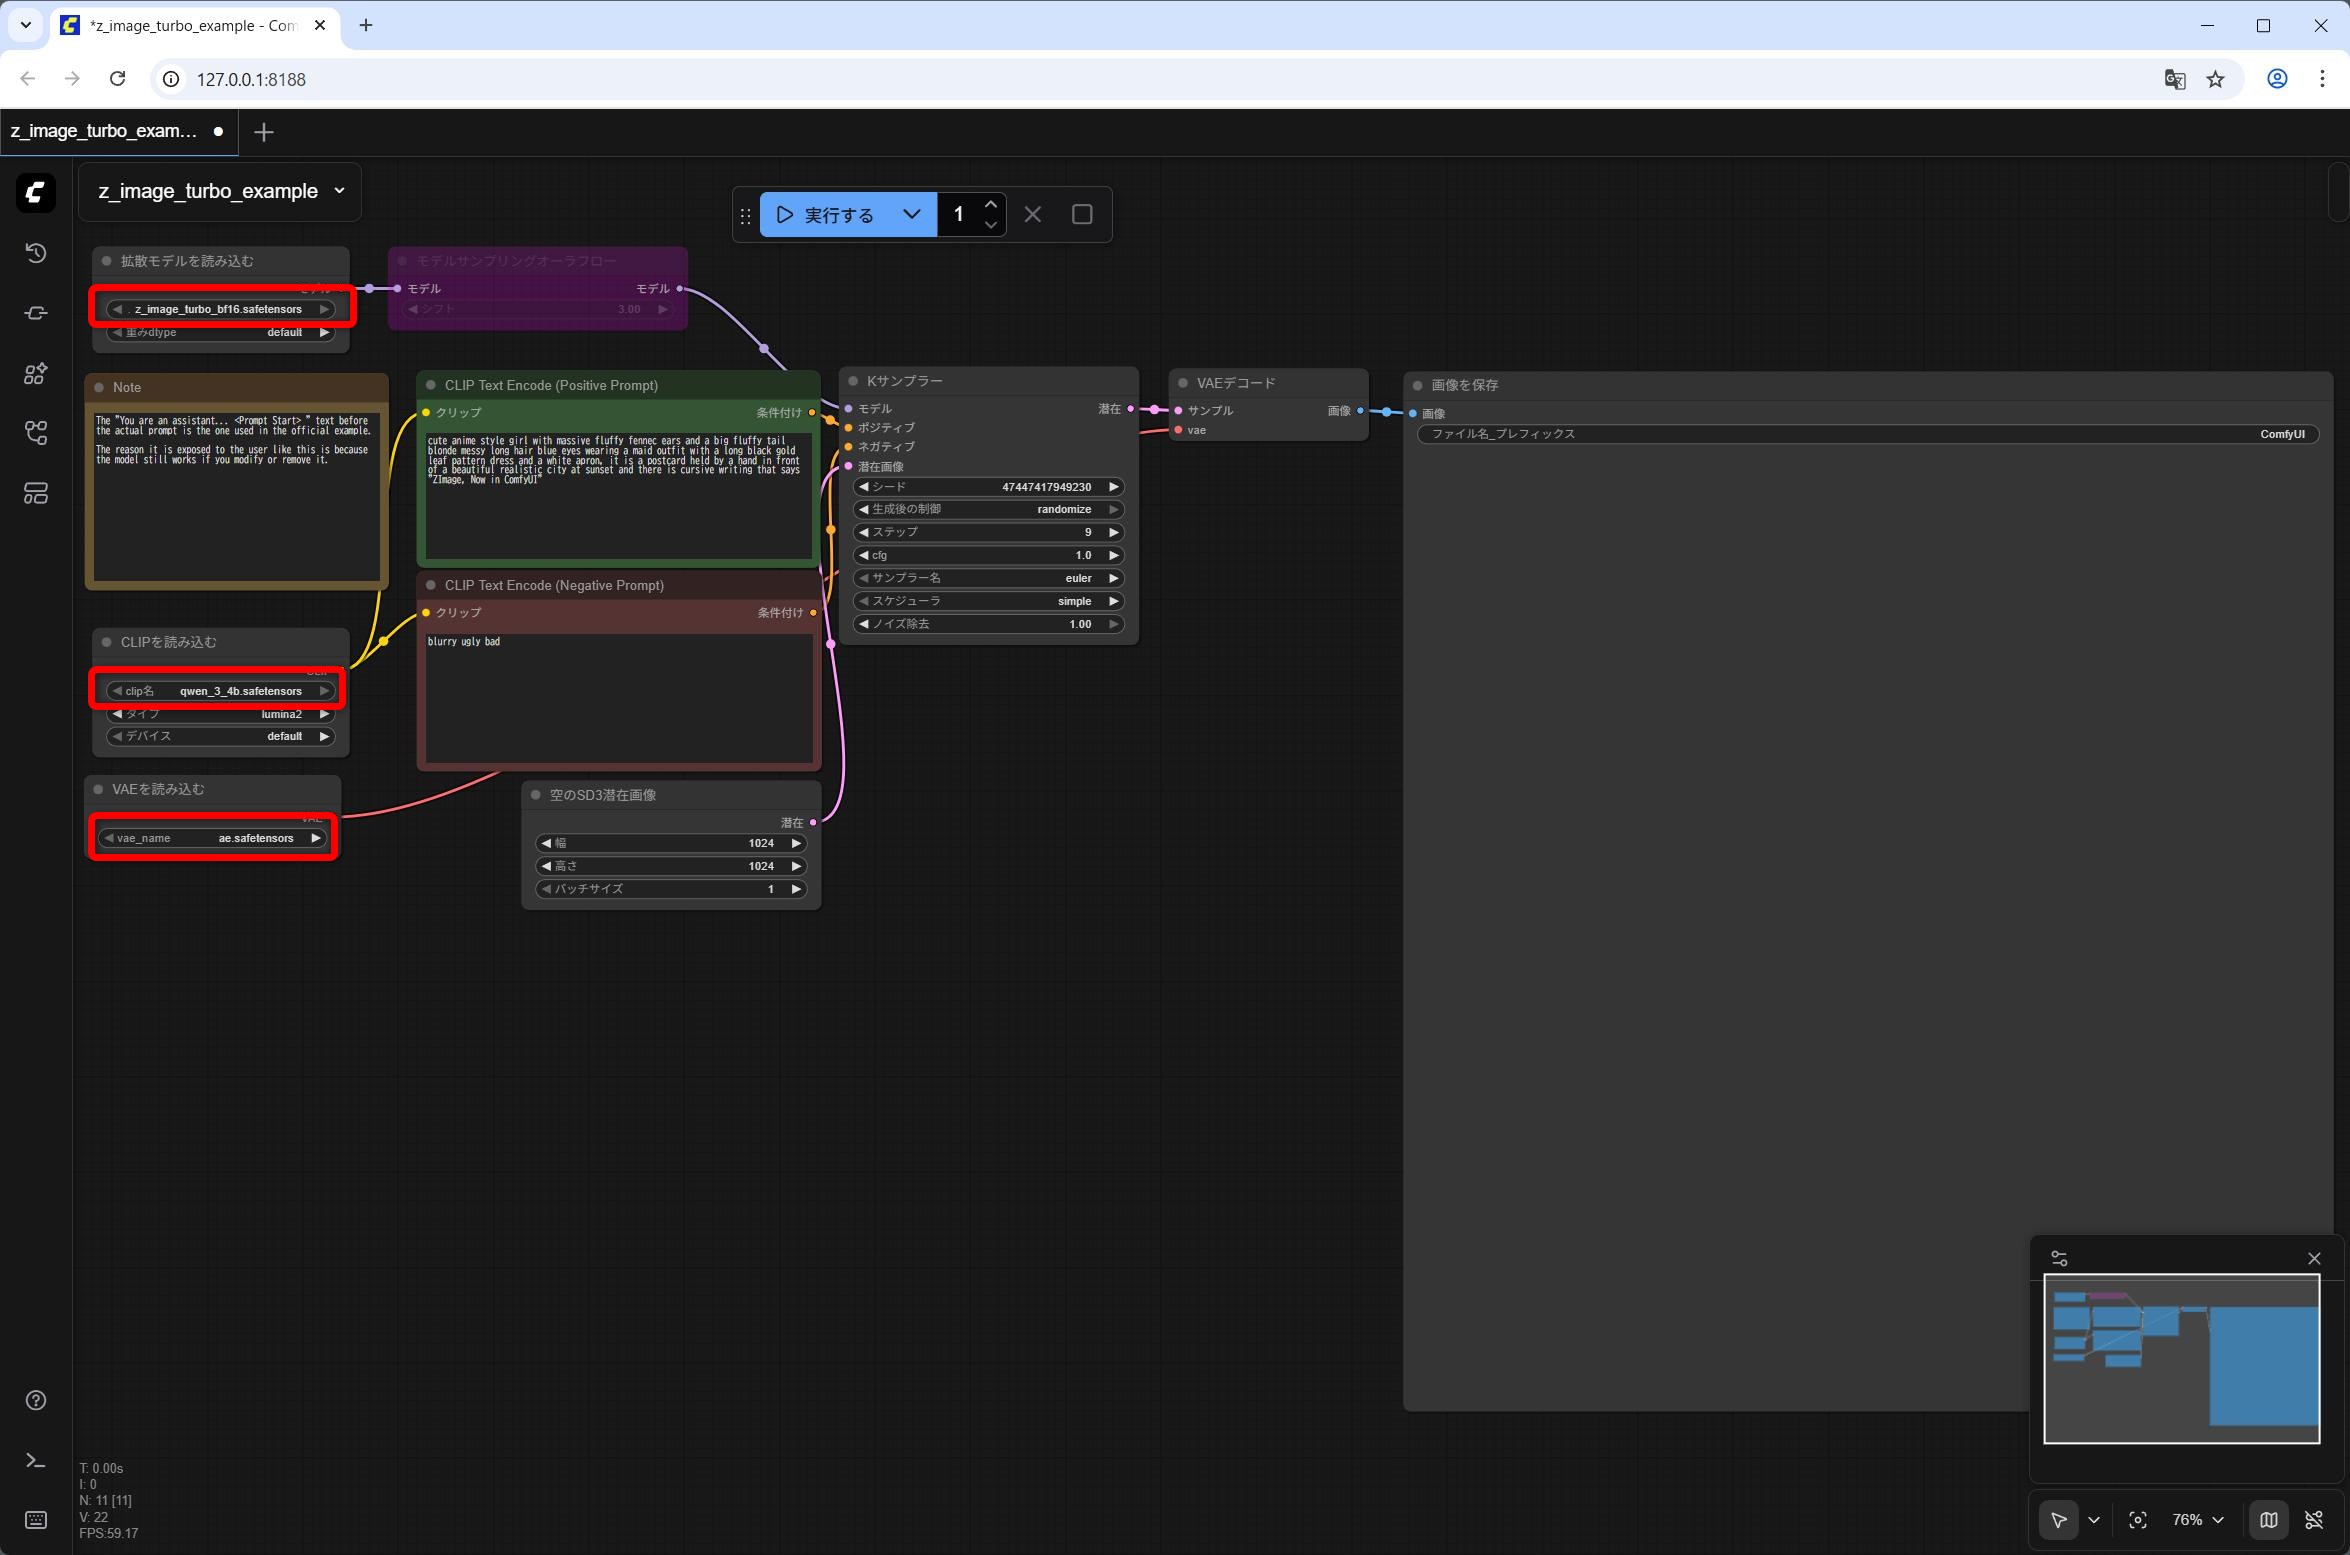Close the minimap panel
Screen dimensions: 2350x1555
[2314, 1258]
